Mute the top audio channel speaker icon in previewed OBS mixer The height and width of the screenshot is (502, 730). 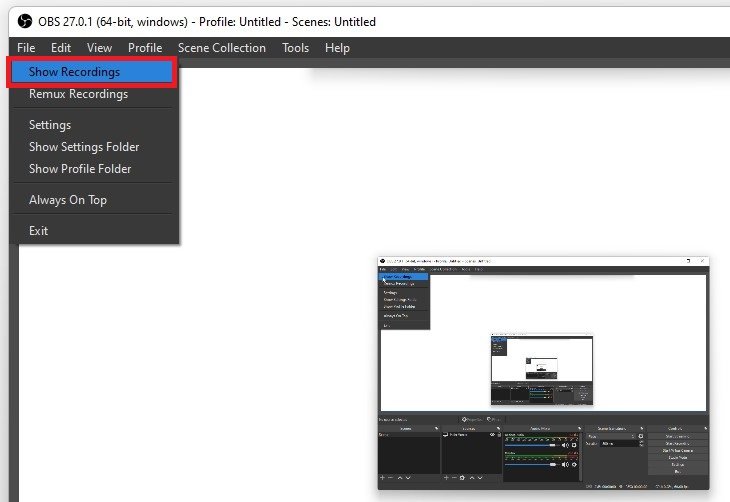[x=565, y=445]
